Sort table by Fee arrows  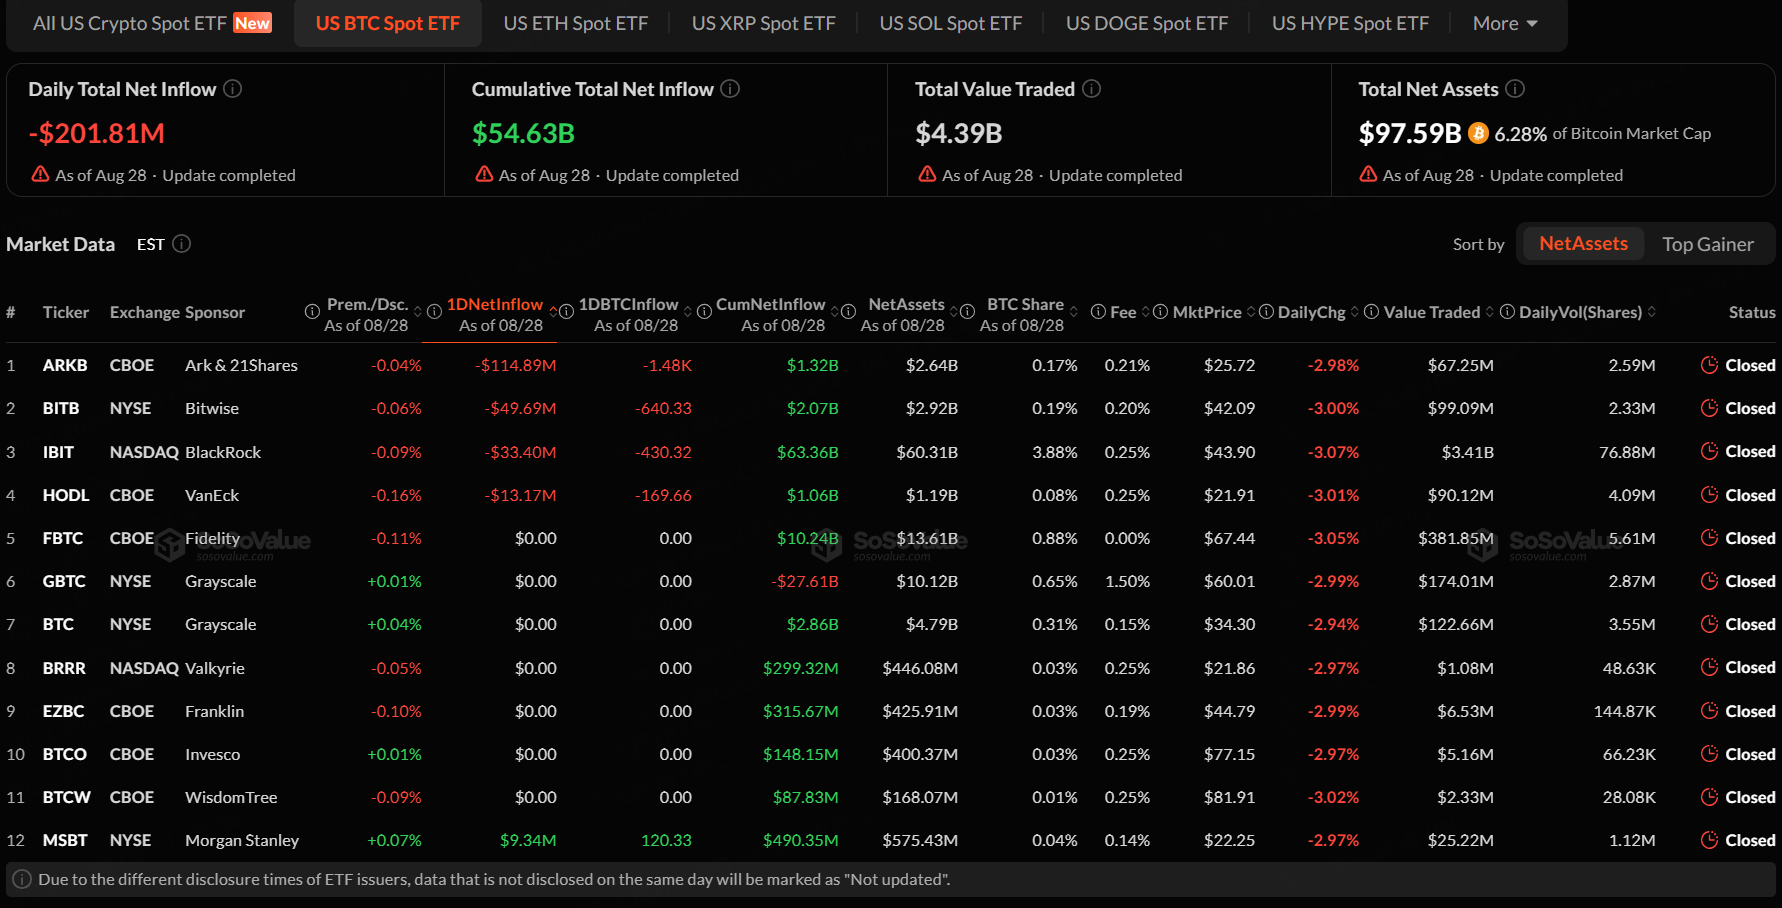pyautogui.click(x=1146, y=312)
